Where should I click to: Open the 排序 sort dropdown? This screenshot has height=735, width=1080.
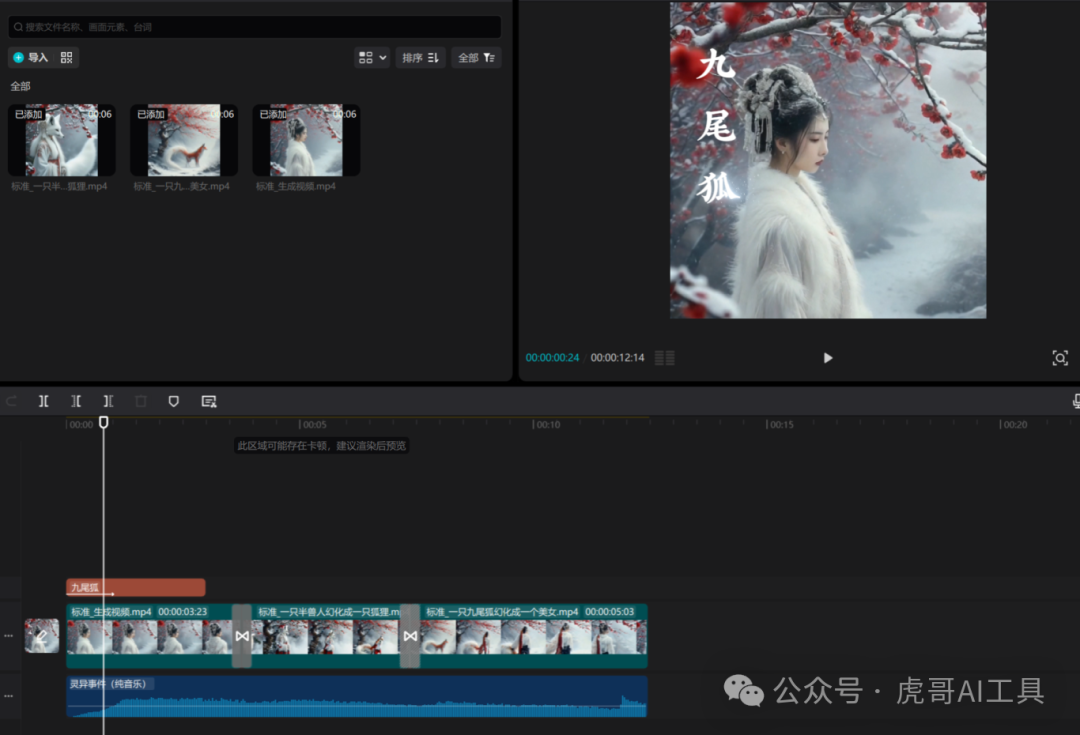click(x=420, y=57)
